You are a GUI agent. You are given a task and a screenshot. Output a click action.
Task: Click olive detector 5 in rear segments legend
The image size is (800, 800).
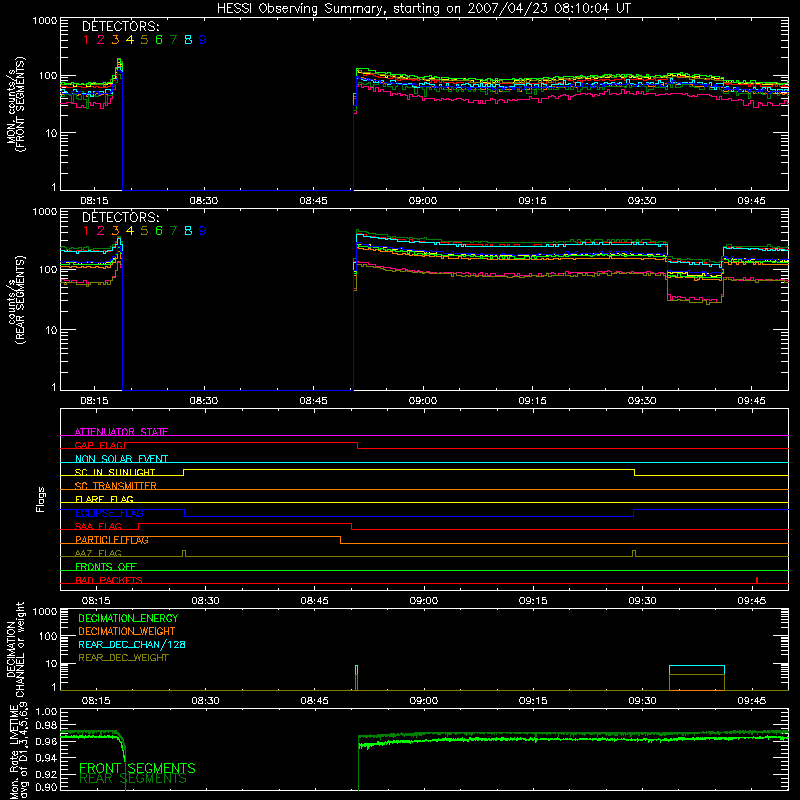pos(144,231)
